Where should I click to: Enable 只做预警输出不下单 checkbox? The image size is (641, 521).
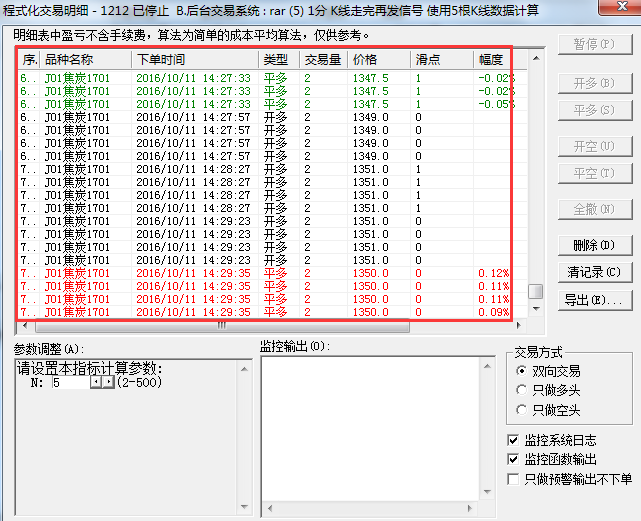pos(514,479)
